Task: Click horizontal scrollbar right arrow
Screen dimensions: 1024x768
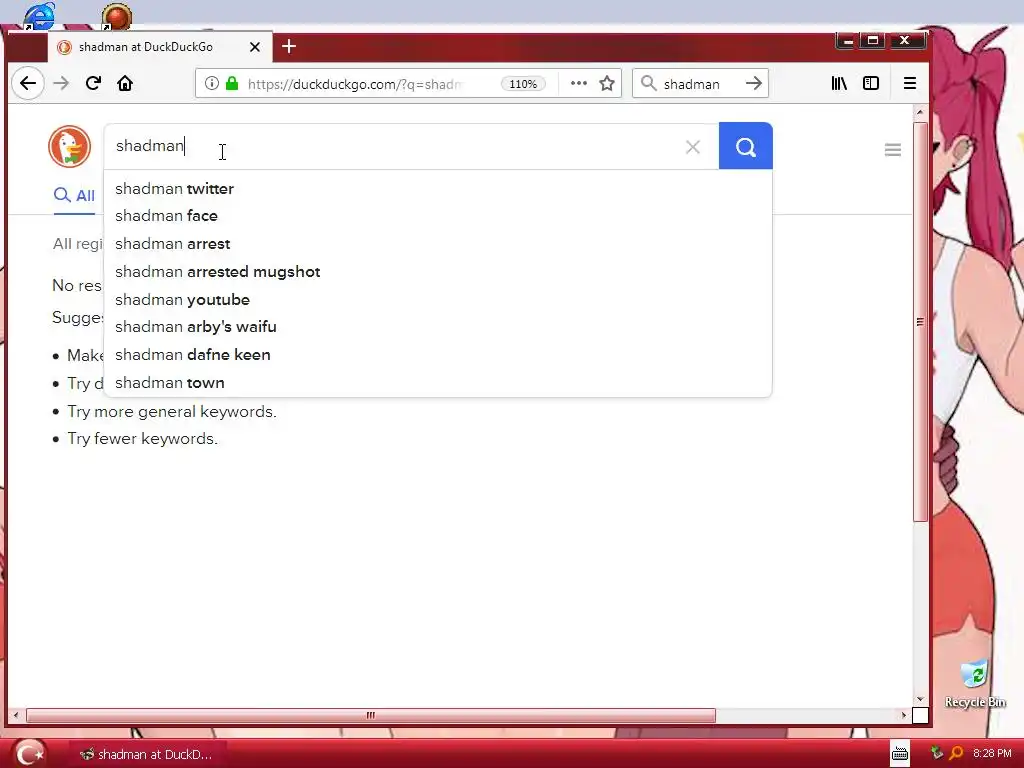Action: (904, 715)
